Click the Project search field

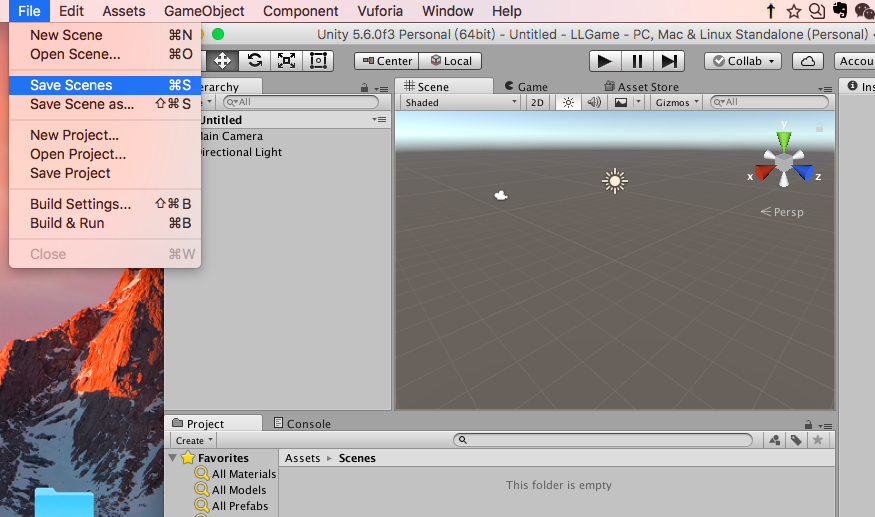(x=603, y=440)
